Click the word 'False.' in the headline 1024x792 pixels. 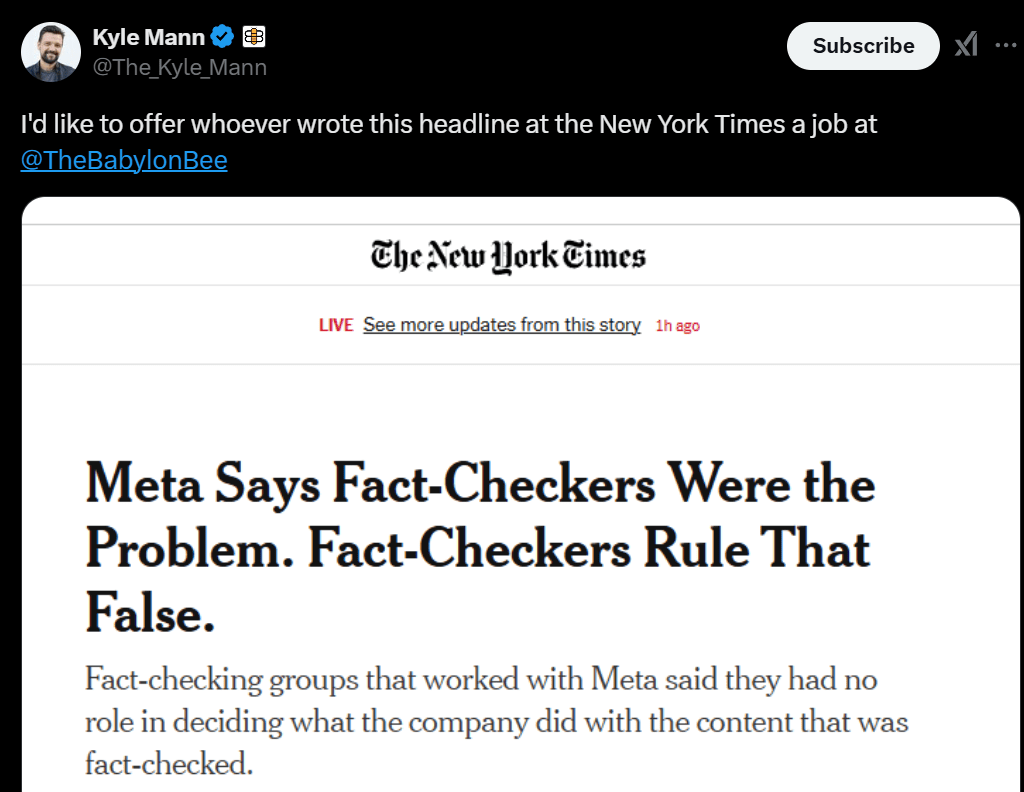coord(150,613)
